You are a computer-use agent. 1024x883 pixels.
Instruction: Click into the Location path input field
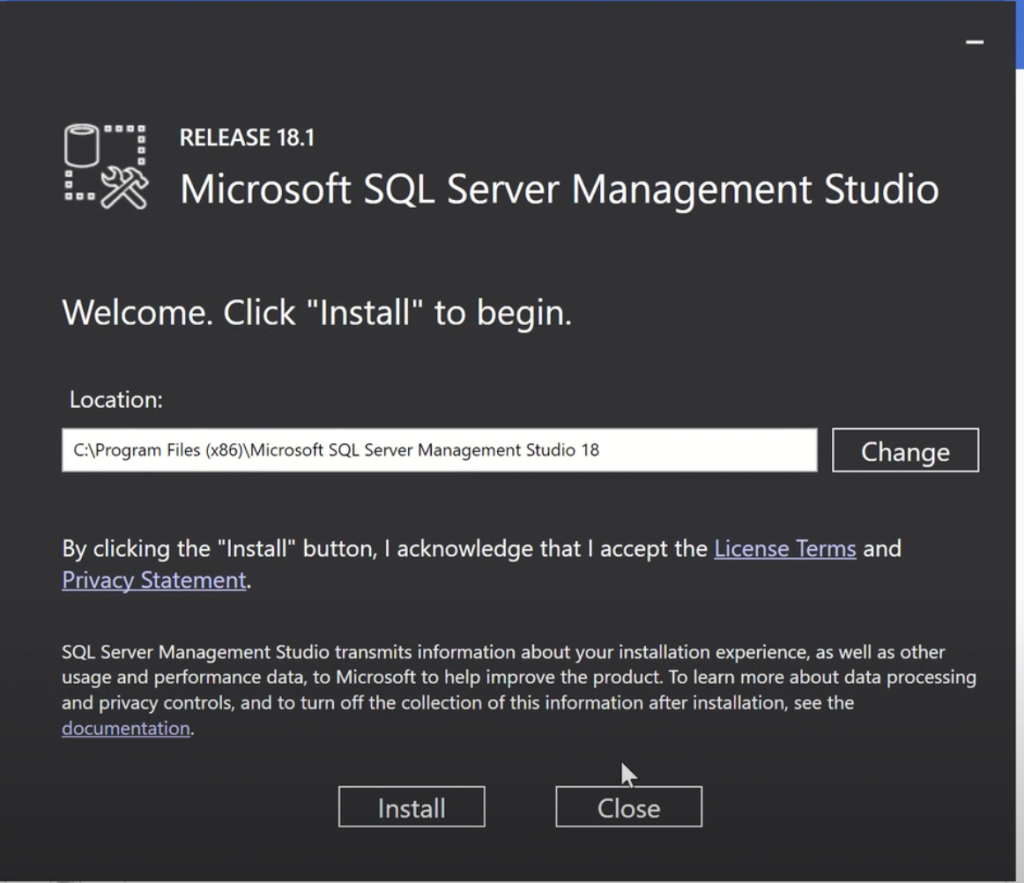pos(440,450)
